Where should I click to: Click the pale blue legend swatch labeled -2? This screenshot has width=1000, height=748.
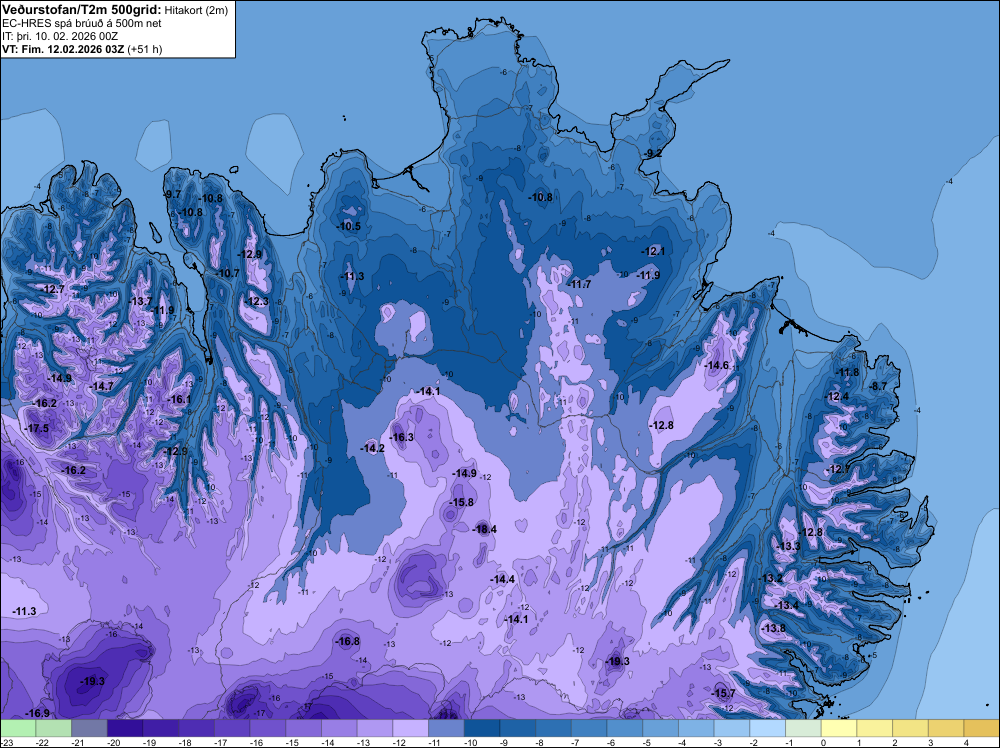click(768, 728)
